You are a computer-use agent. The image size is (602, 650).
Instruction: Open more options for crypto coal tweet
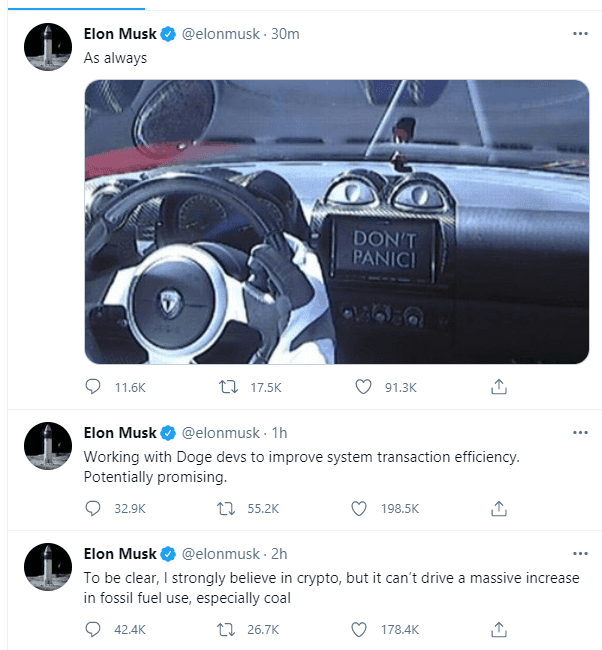(x=579, y=553)
